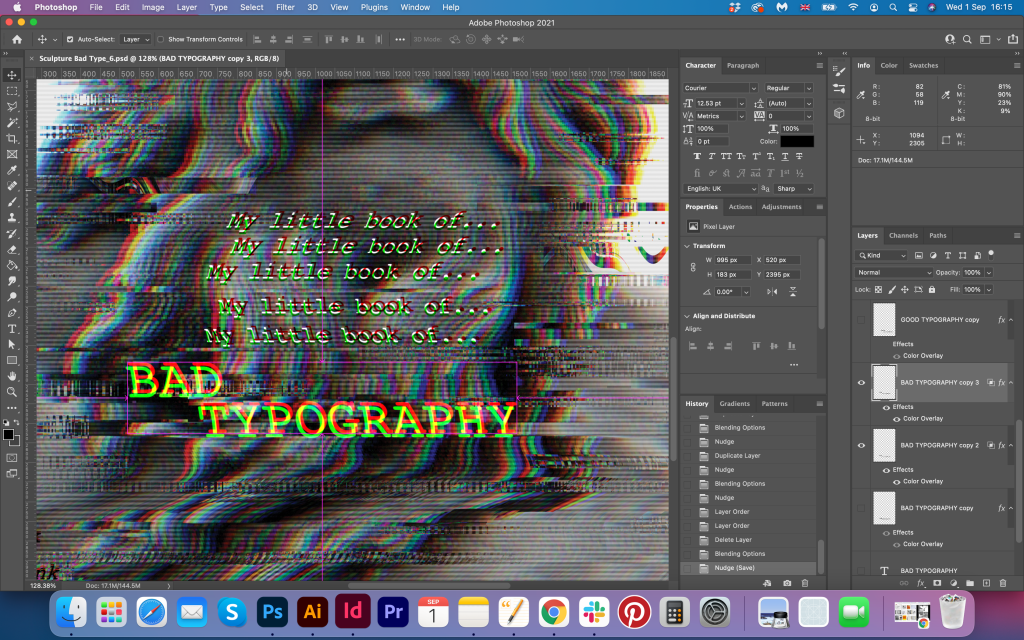Click the text Color swatch in Character
The height and width of the screenshot is (640, 1024).
tap(797, 141)
